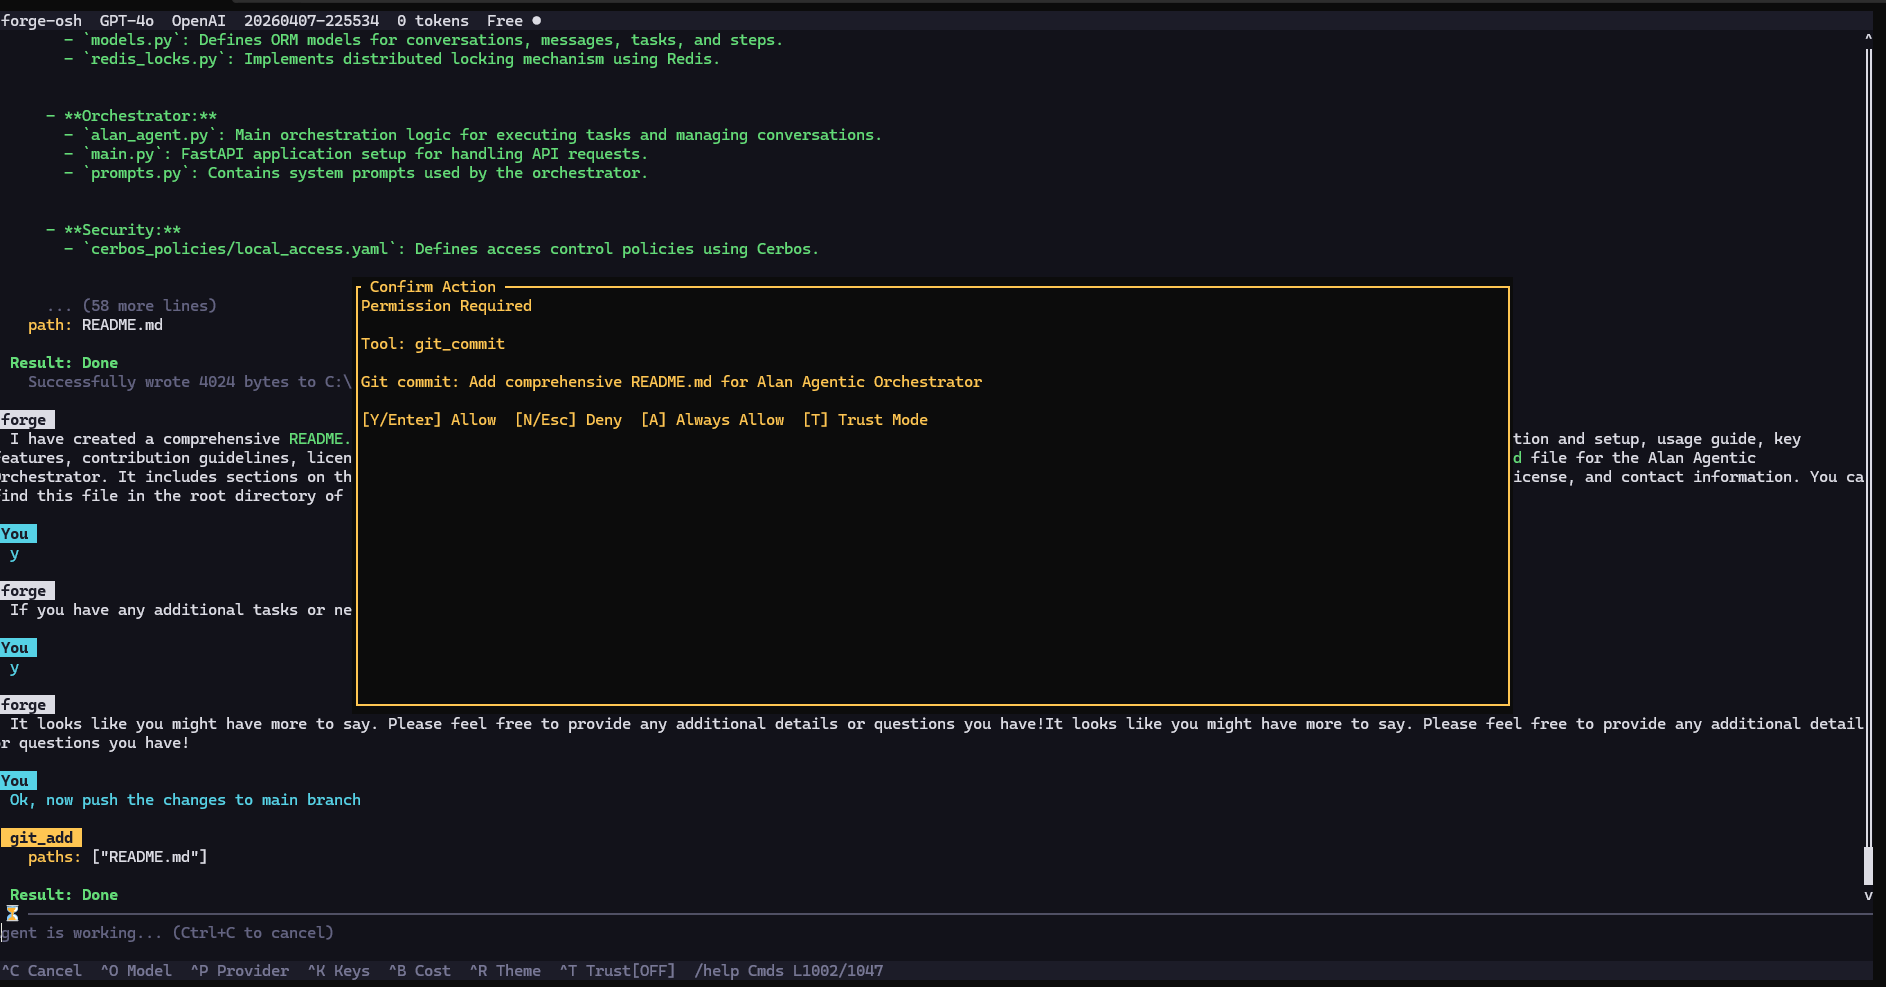
Task: Click GPT-4o model name in header
Action: point(127,20)
